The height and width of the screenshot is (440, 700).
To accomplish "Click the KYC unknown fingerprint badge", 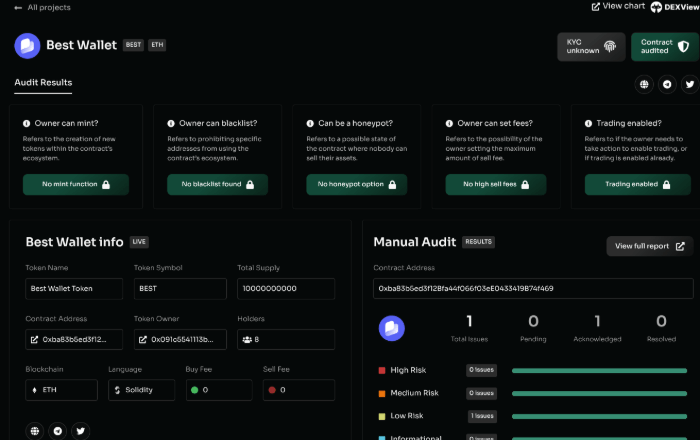I will (590, 46).
